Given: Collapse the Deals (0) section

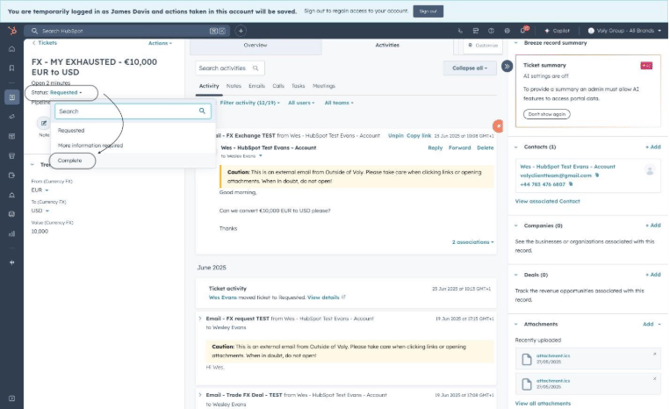Looking at the screenshot, I should pyautogui.click(x=516, y=275).
